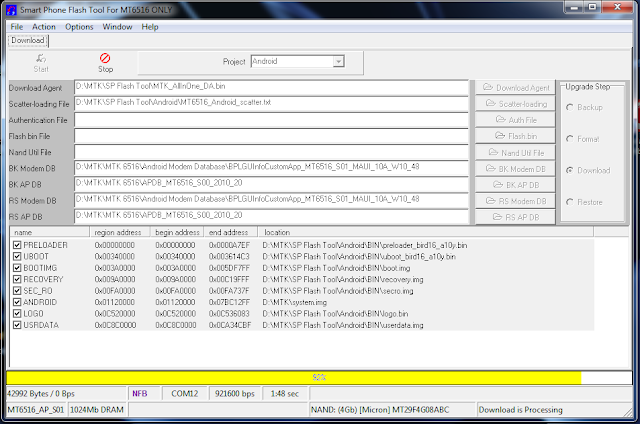Expand the Project Android dropdown

tap(338, 62)
